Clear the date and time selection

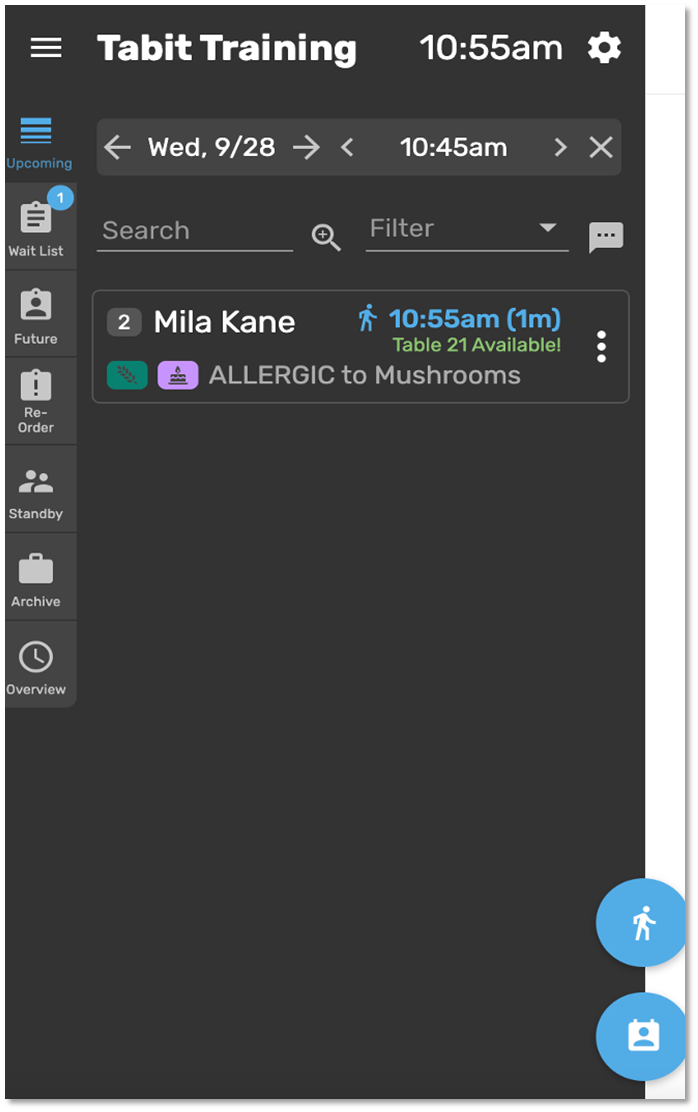(601, 148)
